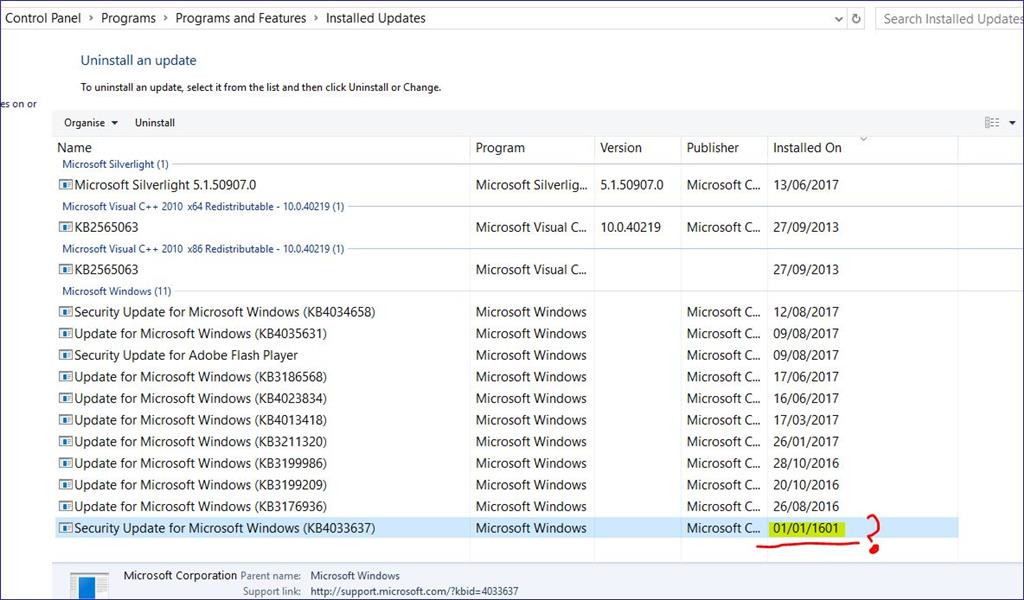Image resolution: width=1024 pixels, height=600 pixels.
Task: Click the update icon beside KB3199986
Action: pos(65,463)
